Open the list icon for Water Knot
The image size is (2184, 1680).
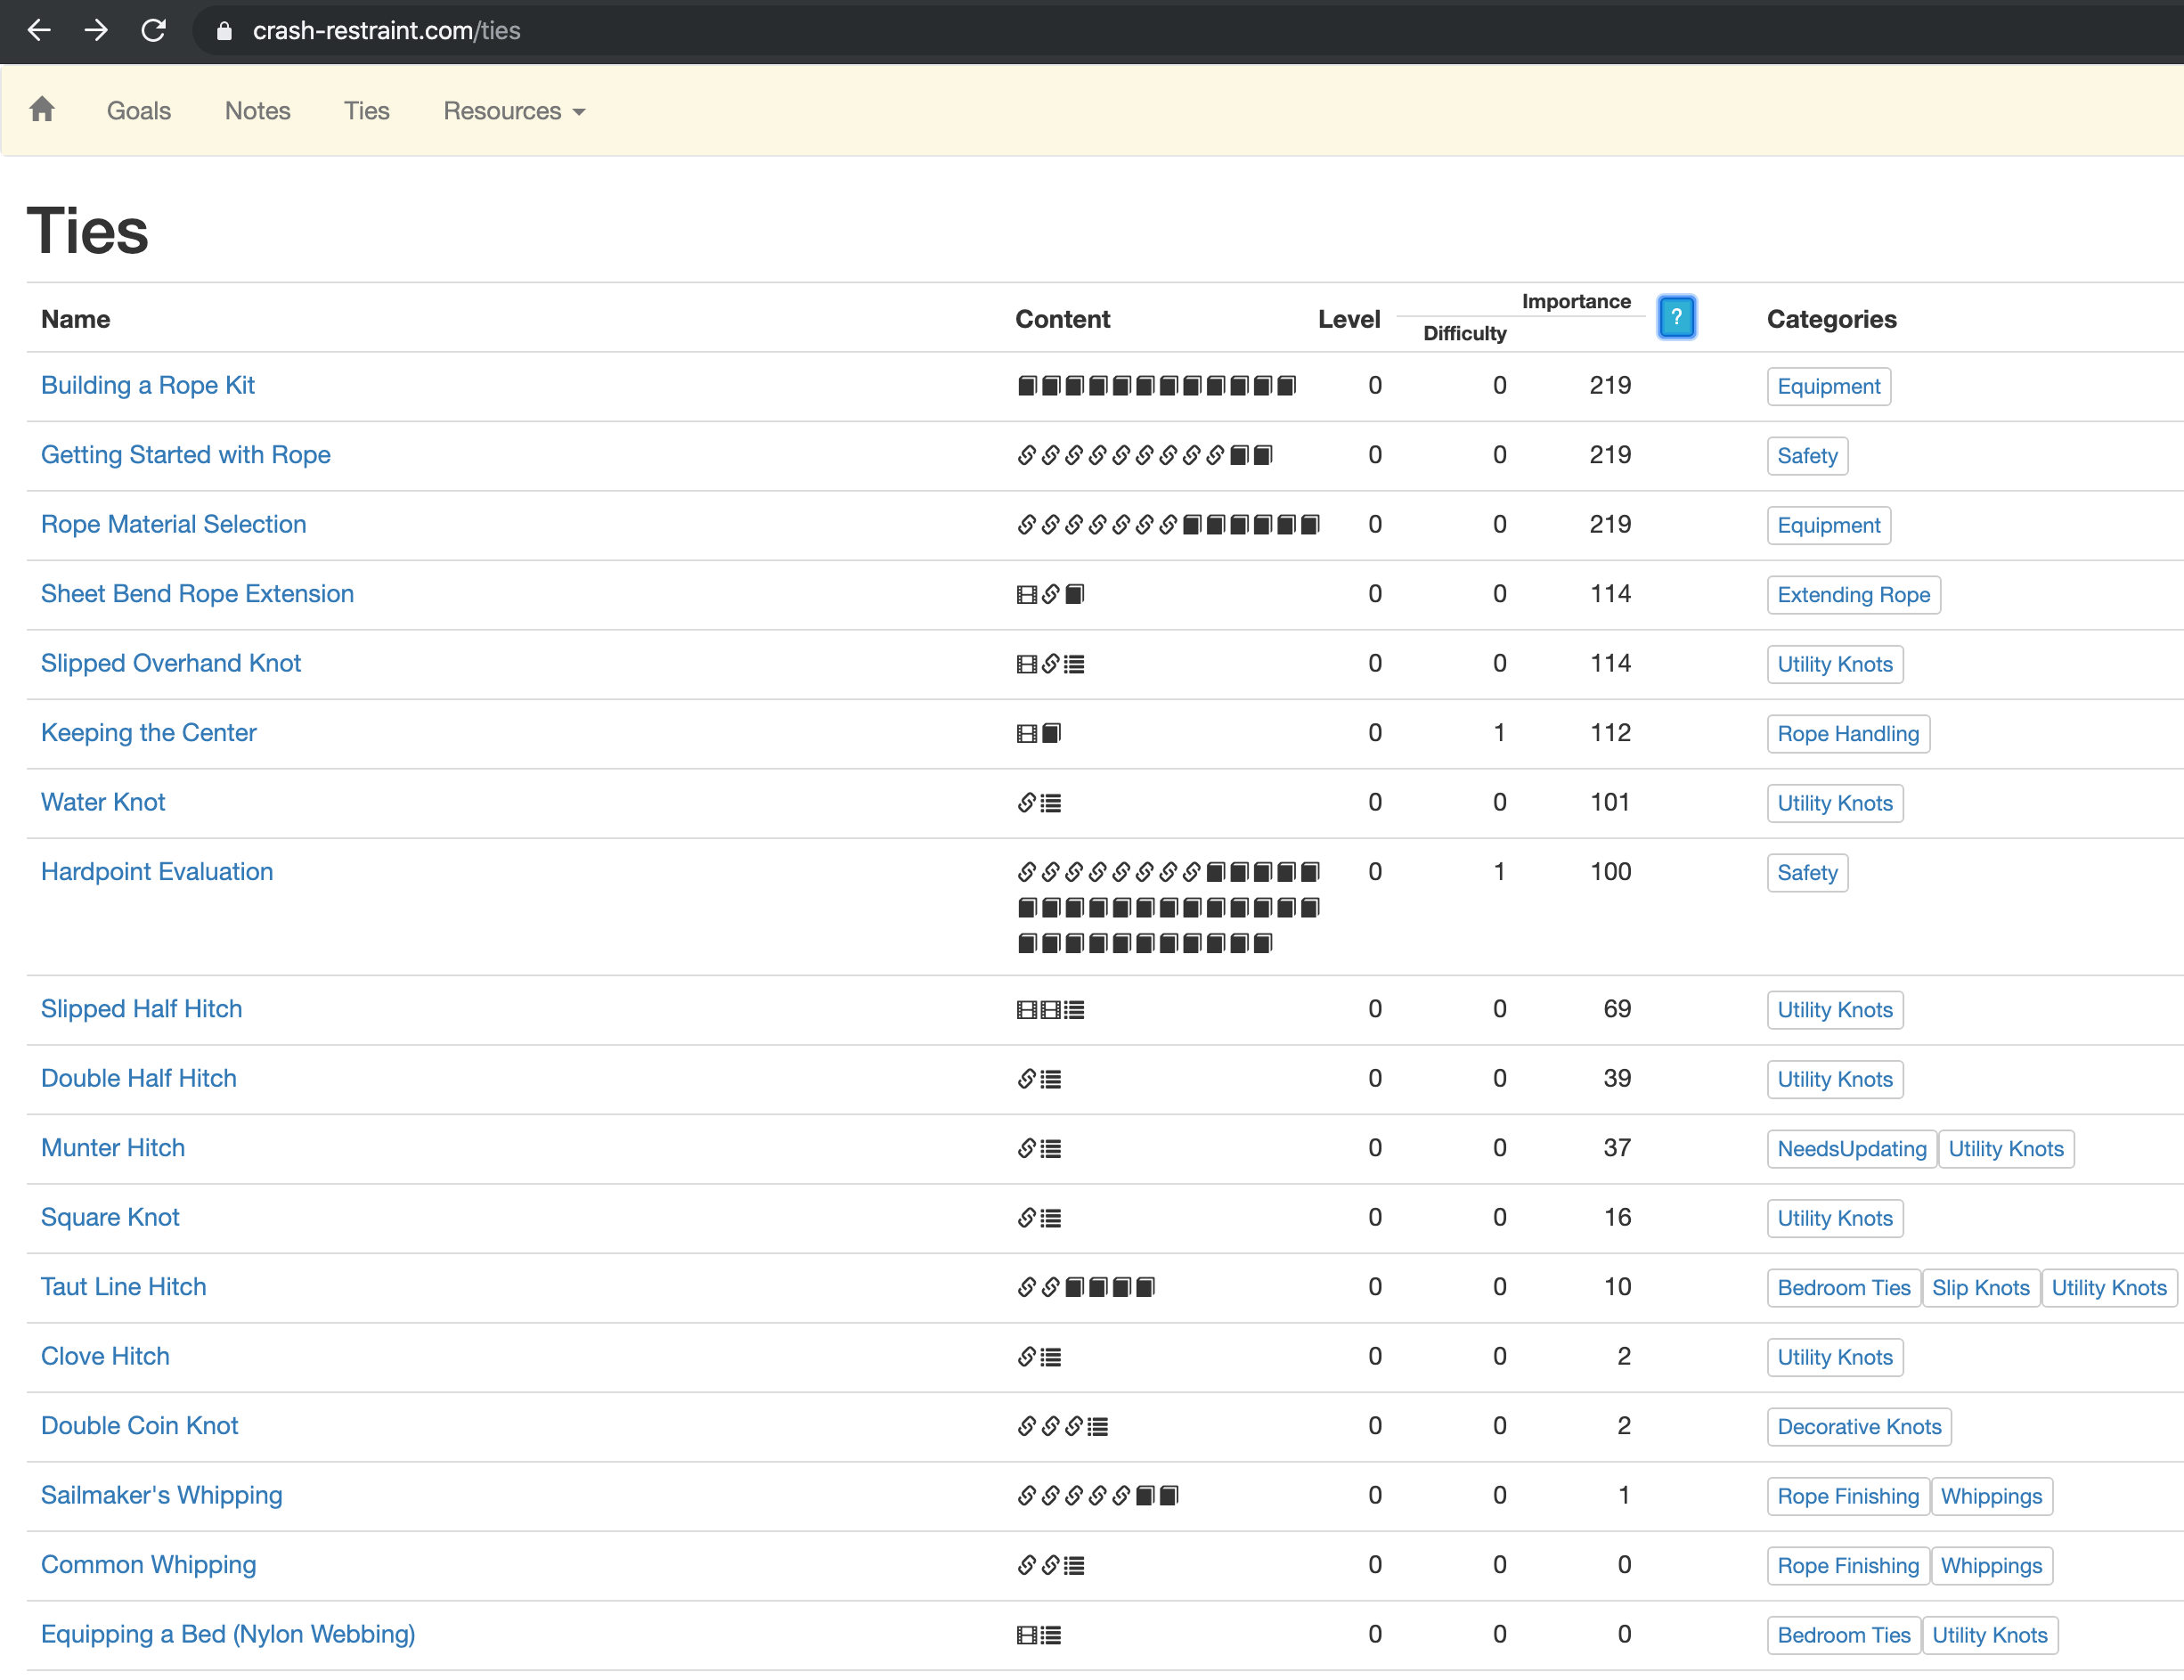click(1050, 803)
